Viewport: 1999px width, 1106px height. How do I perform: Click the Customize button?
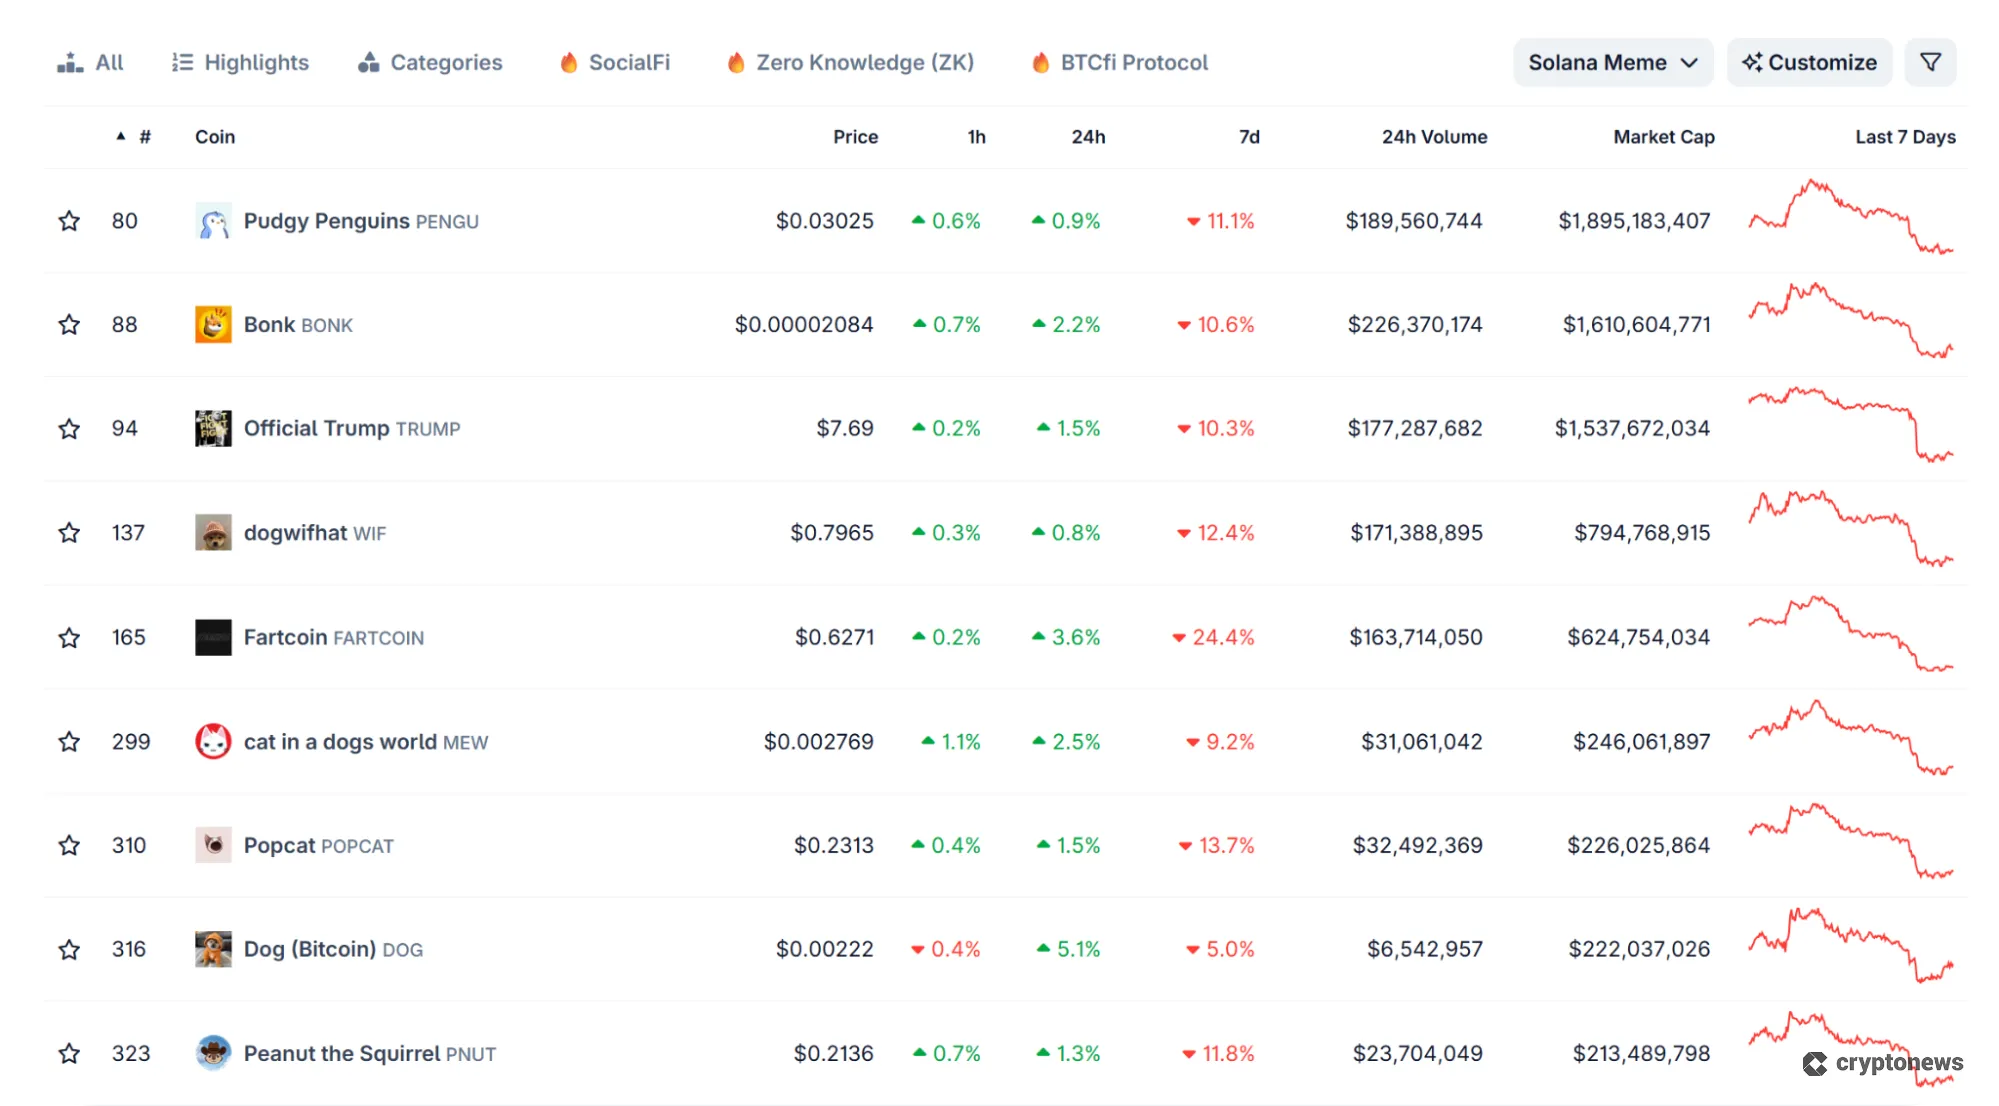[1808, 62]
